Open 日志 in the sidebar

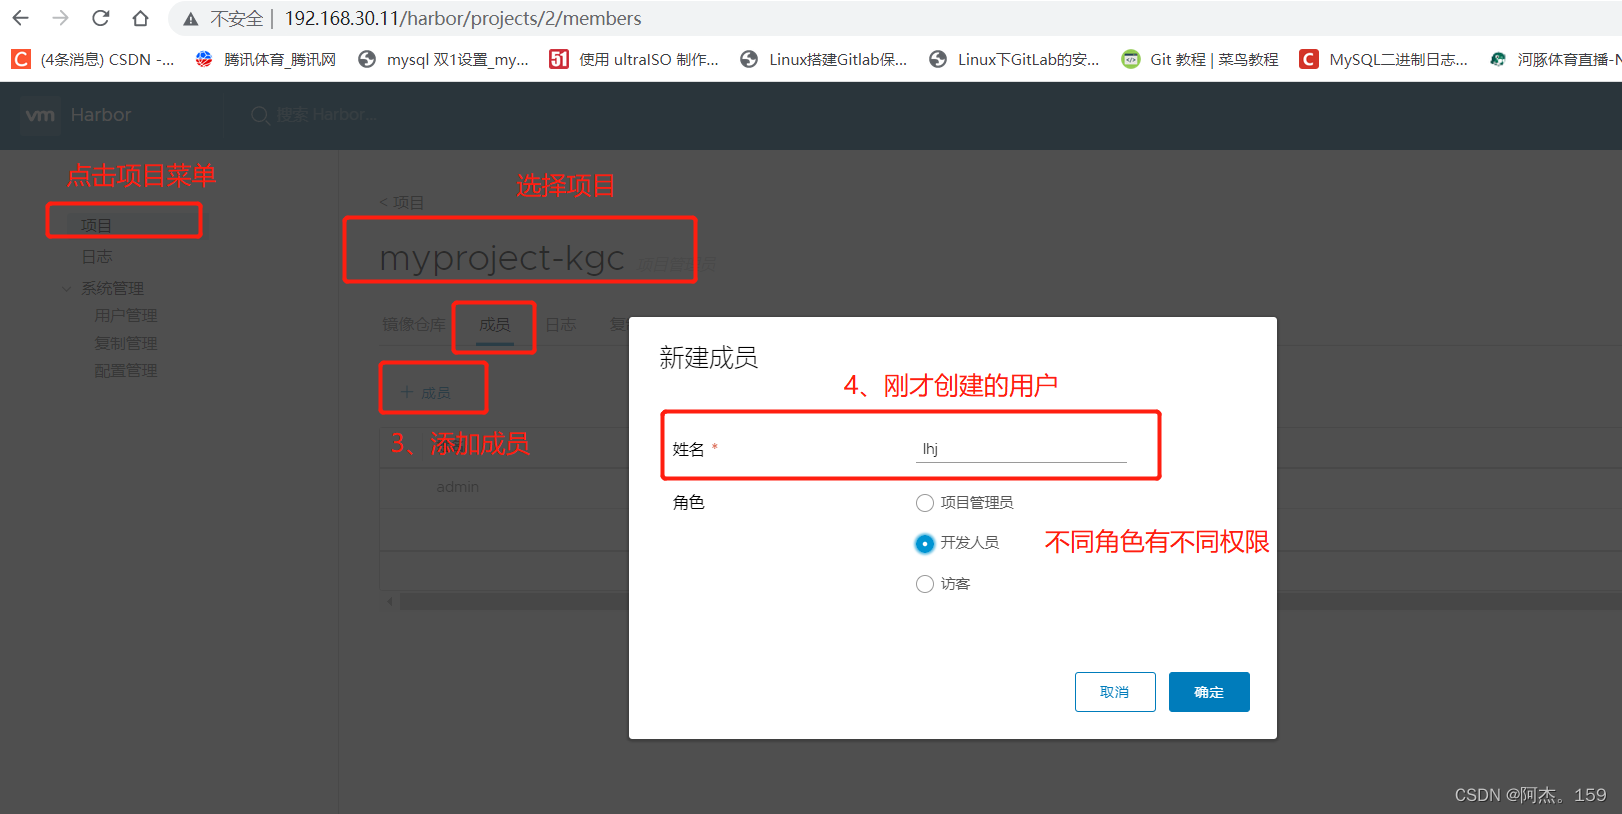[x=96, y=257]
